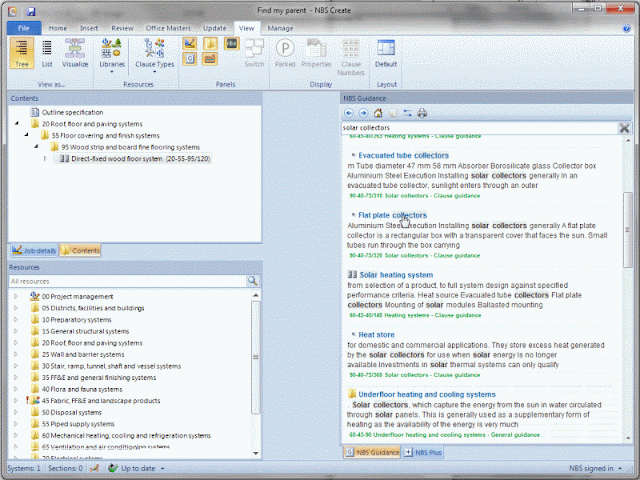Screen dimensions: 640x480
Task: Open the NBS signed in dropdown arrow
Action: pyautogui.click(x=620, y=468)
